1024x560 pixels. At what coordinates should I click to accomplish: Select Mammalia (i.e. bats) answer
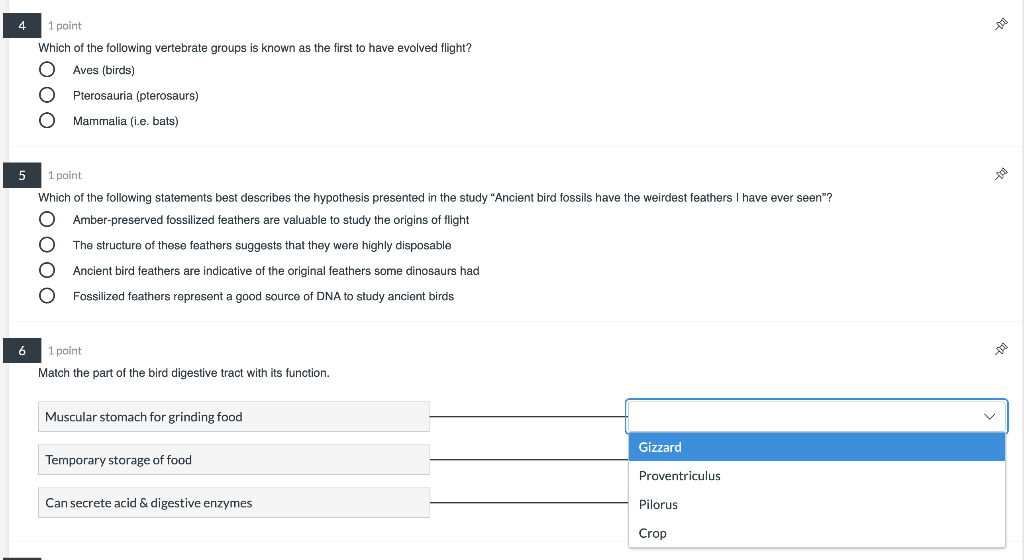pos(47,121)
